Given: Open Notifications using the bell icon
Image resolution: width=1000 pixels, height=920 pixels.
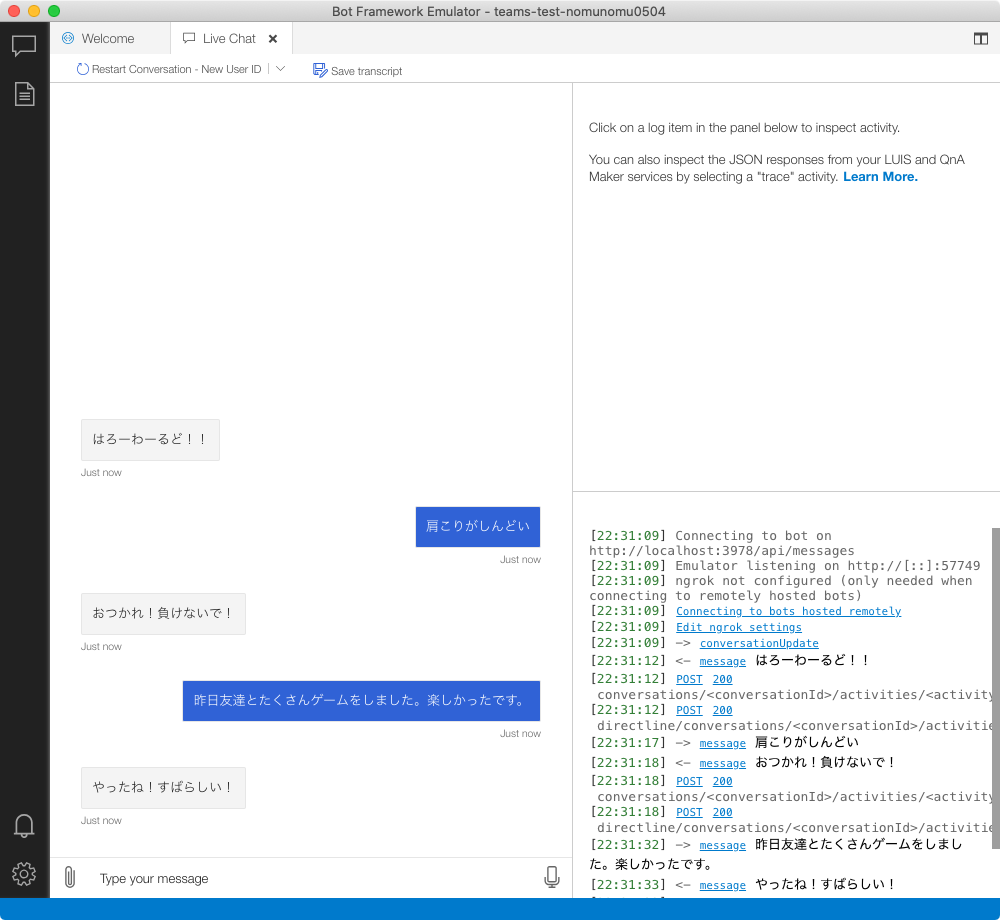Looking at the screenshot, I should 24,826.
